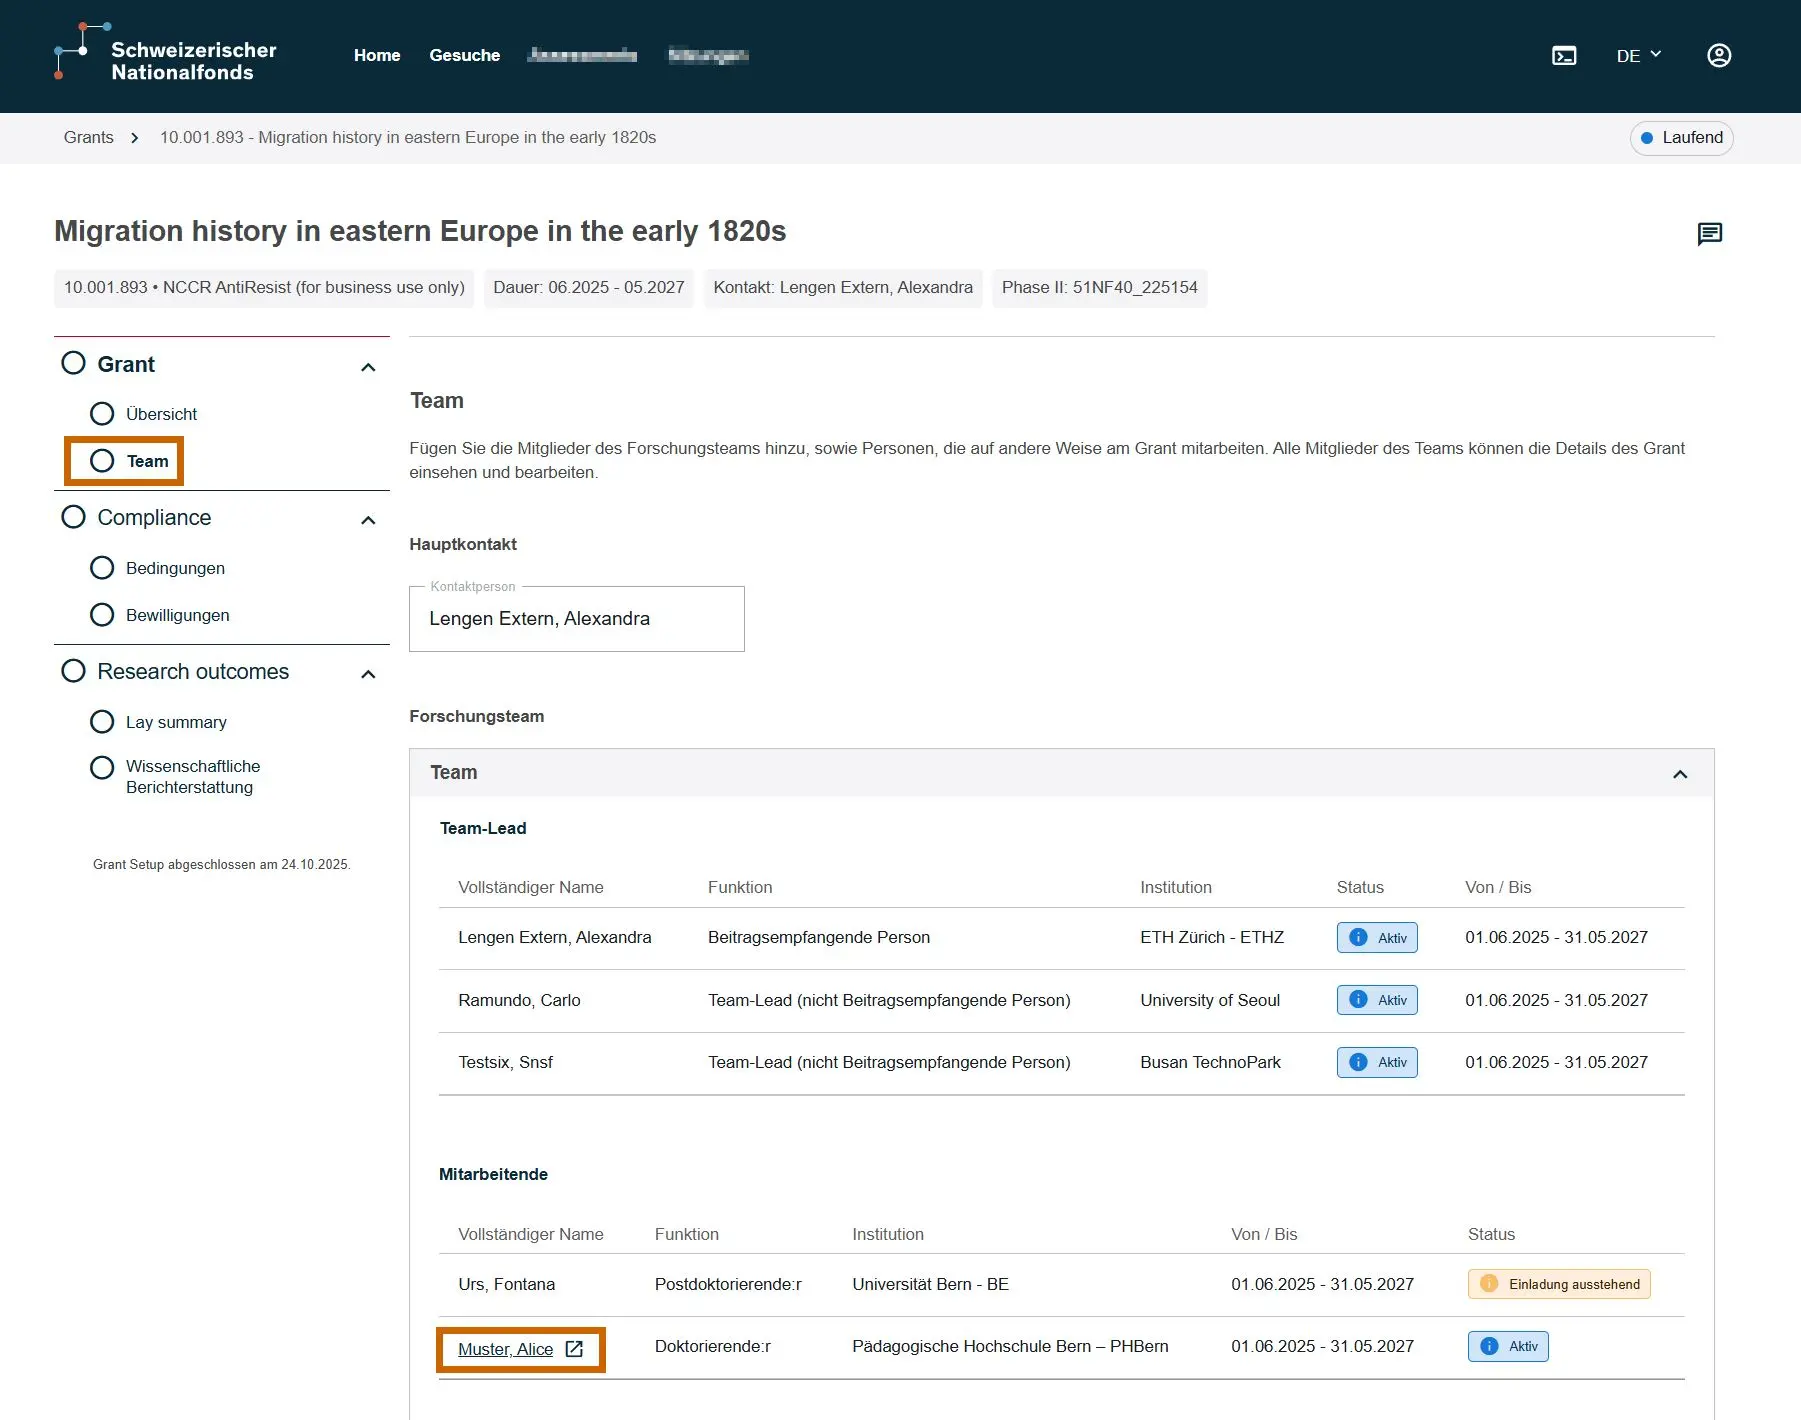Click the circle status icon beside Research outcomes
Image resolution: width=1801 pixels, height=1420 pixels.
point(73,671)
